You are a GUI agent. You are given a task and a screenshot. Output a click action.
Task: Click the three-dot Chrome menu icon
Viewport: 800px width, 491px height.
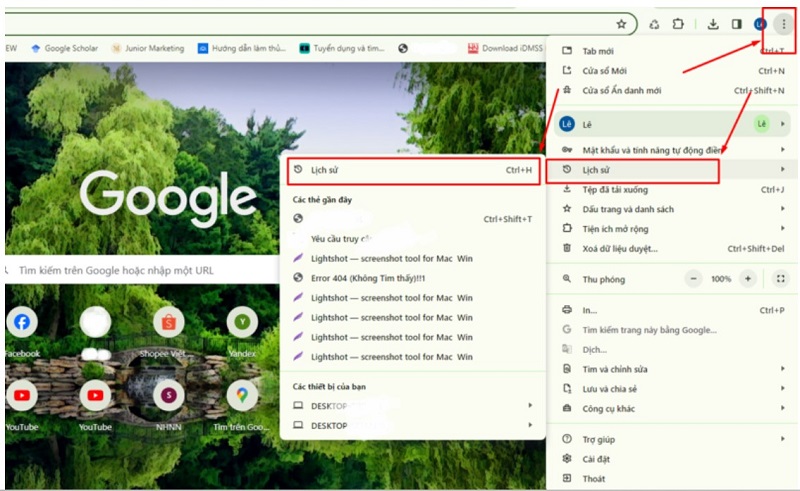pos(783,24)
